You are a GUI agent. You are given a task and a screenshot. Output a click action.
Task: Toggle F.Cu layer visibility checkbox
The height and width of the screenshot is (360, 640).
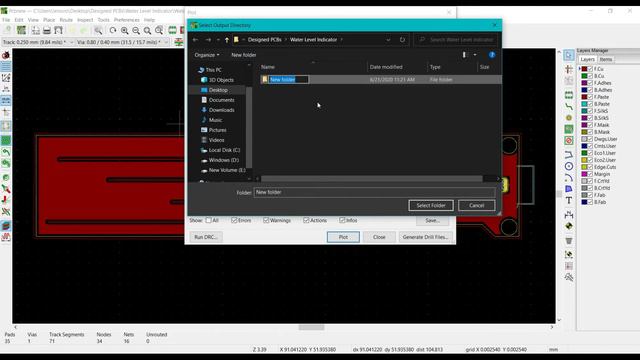tap(590, 69)
